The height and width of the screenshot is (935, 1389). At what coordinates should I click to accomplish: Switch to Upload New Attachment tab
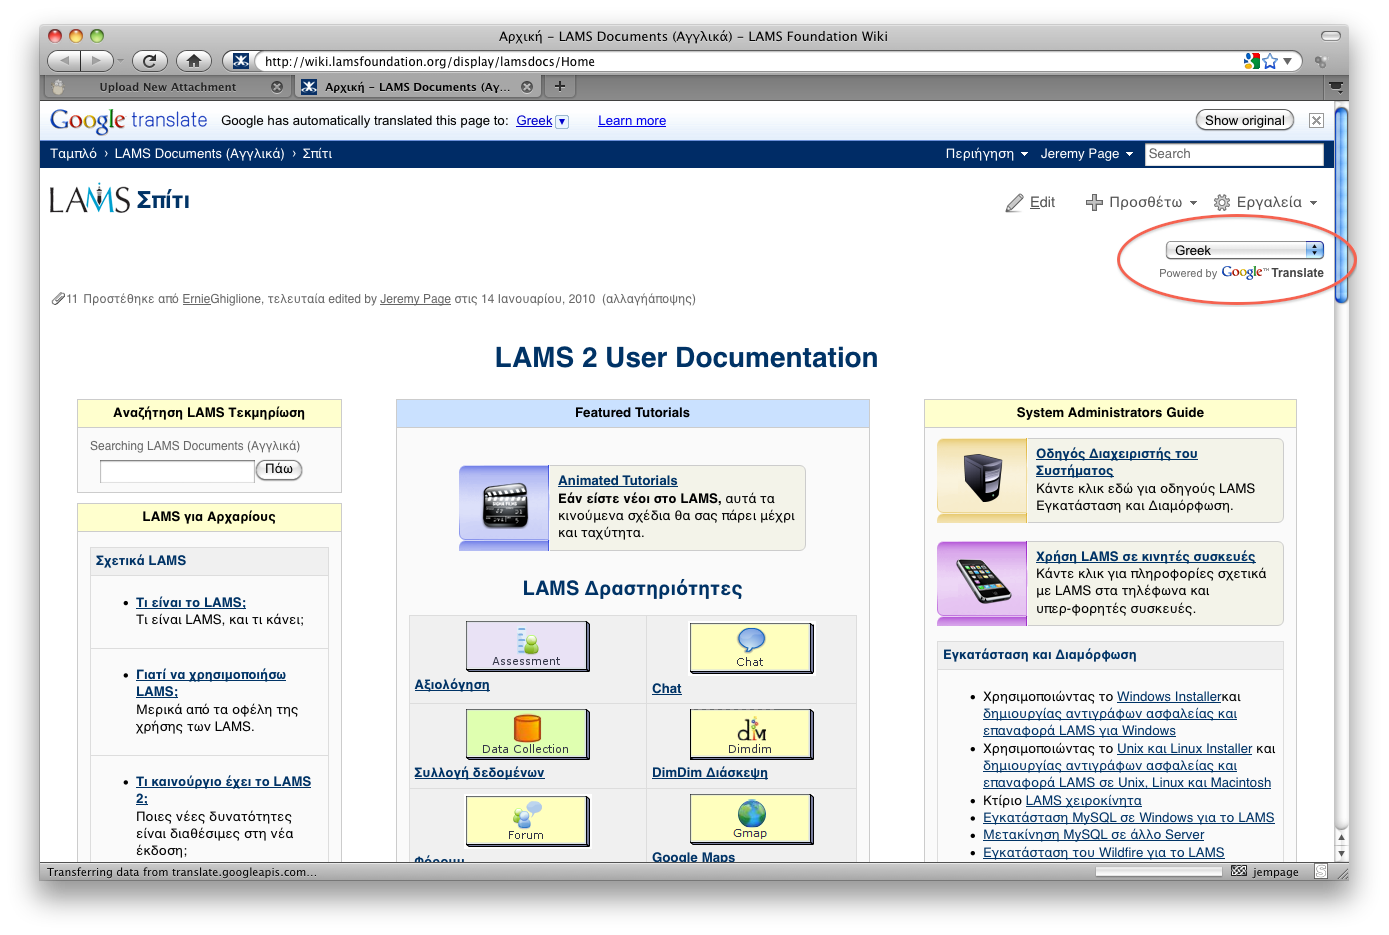click(168, 87)
